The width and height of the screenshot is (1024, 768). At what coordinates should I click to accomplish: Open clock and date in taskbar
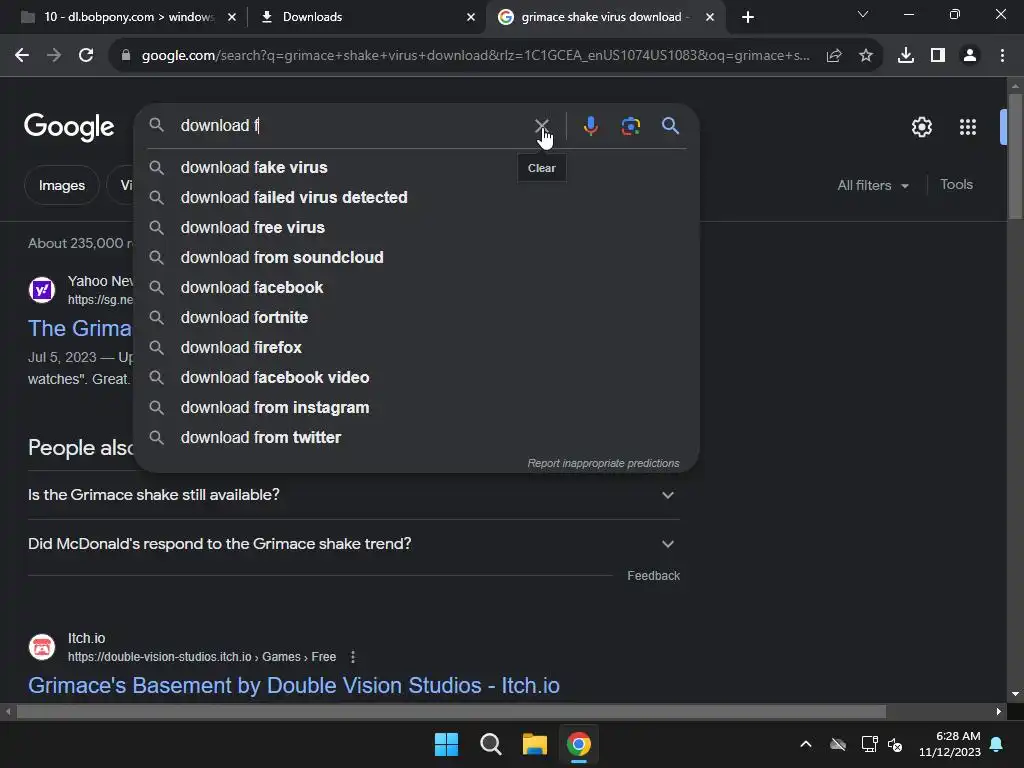pyautogui.click(x=950, y=744)
